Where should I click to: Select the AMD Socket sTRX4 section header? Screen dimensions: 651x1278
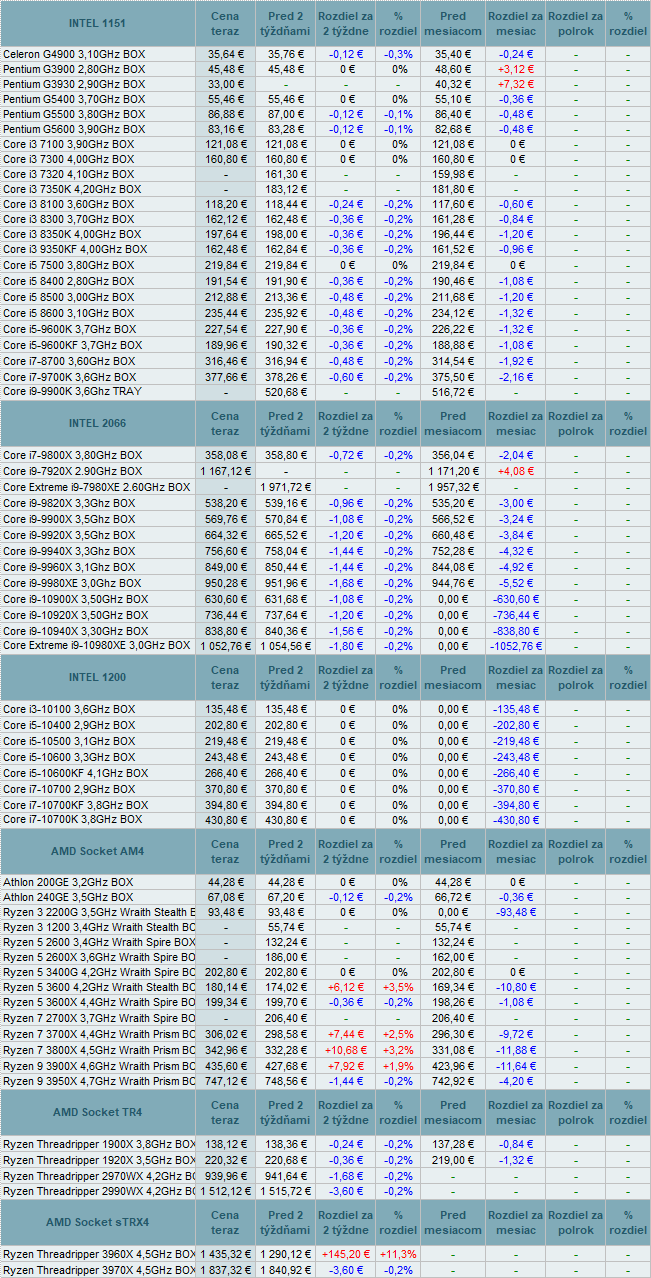[x=98, y=1223]
